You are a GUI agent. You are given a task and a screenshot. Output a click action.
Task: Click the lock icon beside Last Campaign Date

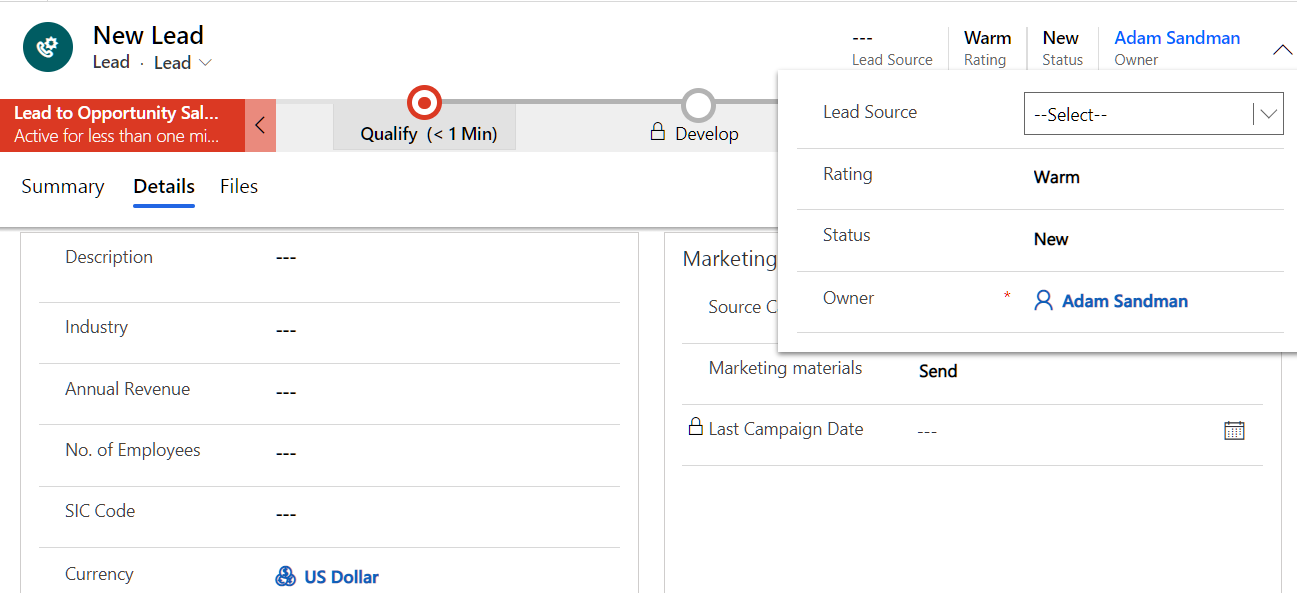click(x=695, y=427)
